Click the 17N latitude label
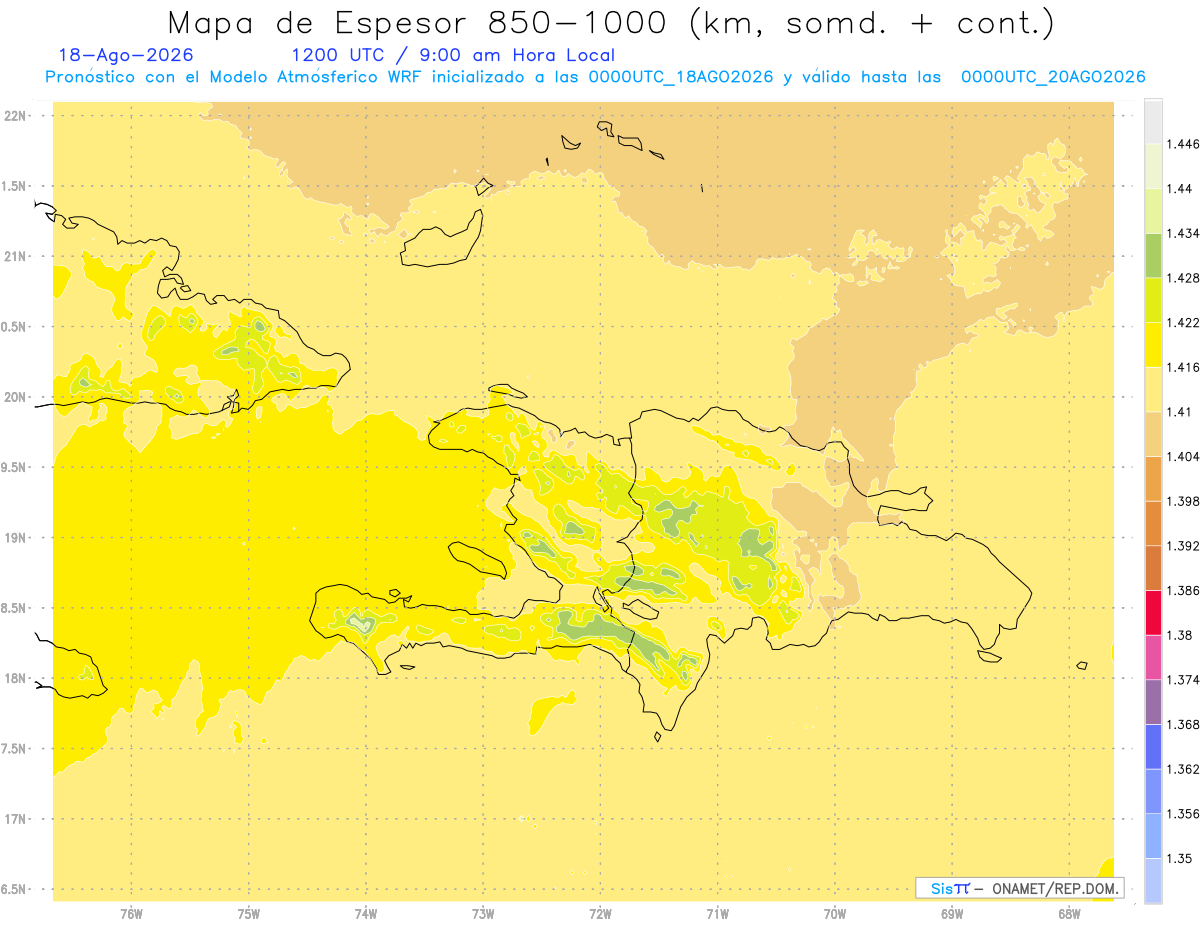 [16, 819]
